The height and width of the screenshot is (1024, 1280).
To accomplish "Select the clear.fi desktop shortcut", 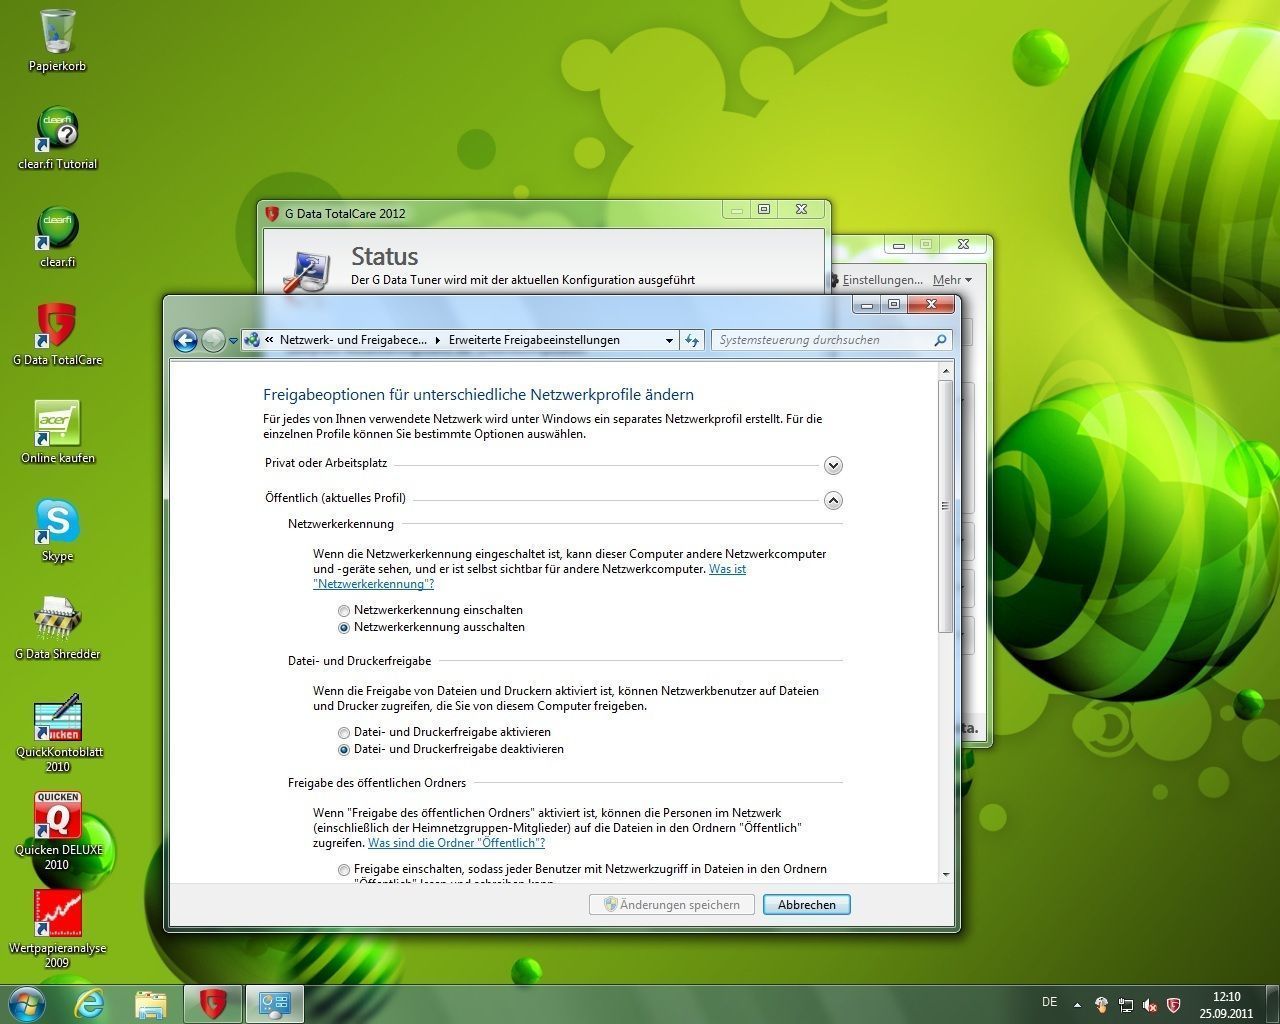I will [x=57, y=236].
